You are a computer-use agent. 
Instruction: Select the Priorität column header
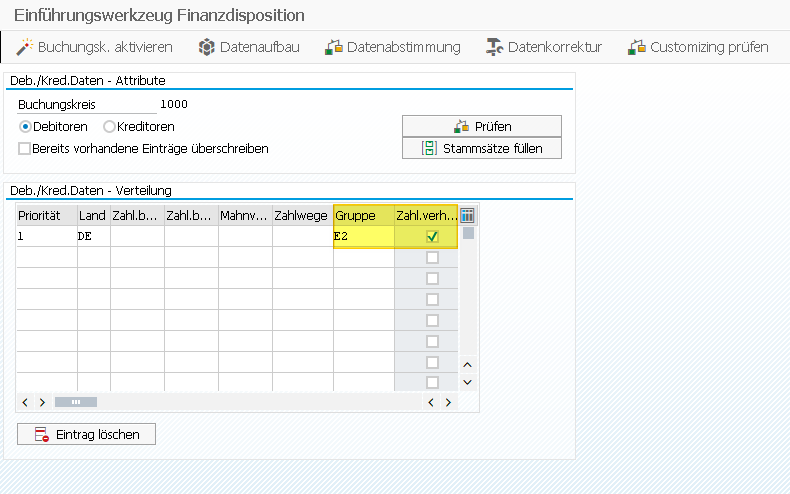tap(47, 215)
